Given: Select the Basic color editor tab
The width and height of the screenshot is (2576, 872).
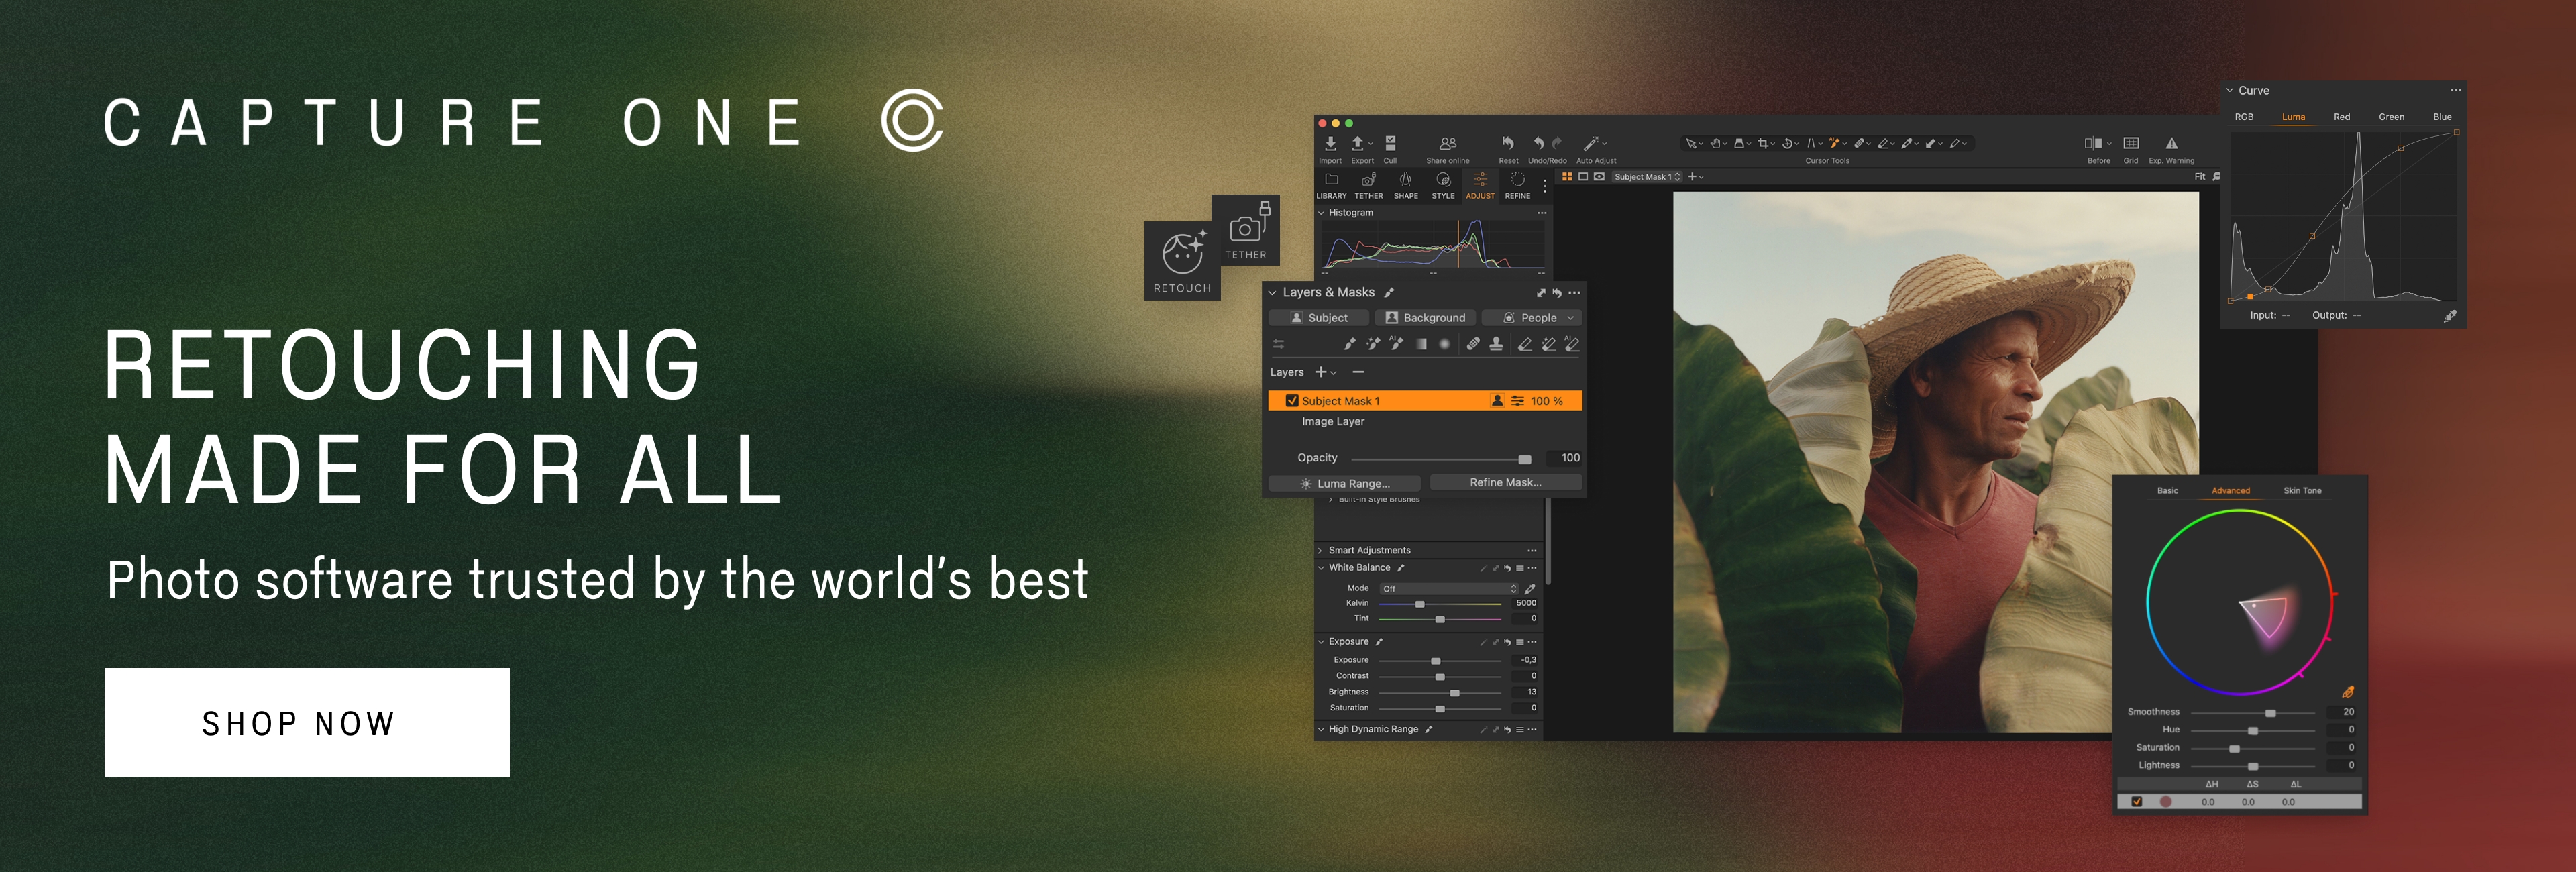Looking at the screenshot, I should pos(2167,491).
